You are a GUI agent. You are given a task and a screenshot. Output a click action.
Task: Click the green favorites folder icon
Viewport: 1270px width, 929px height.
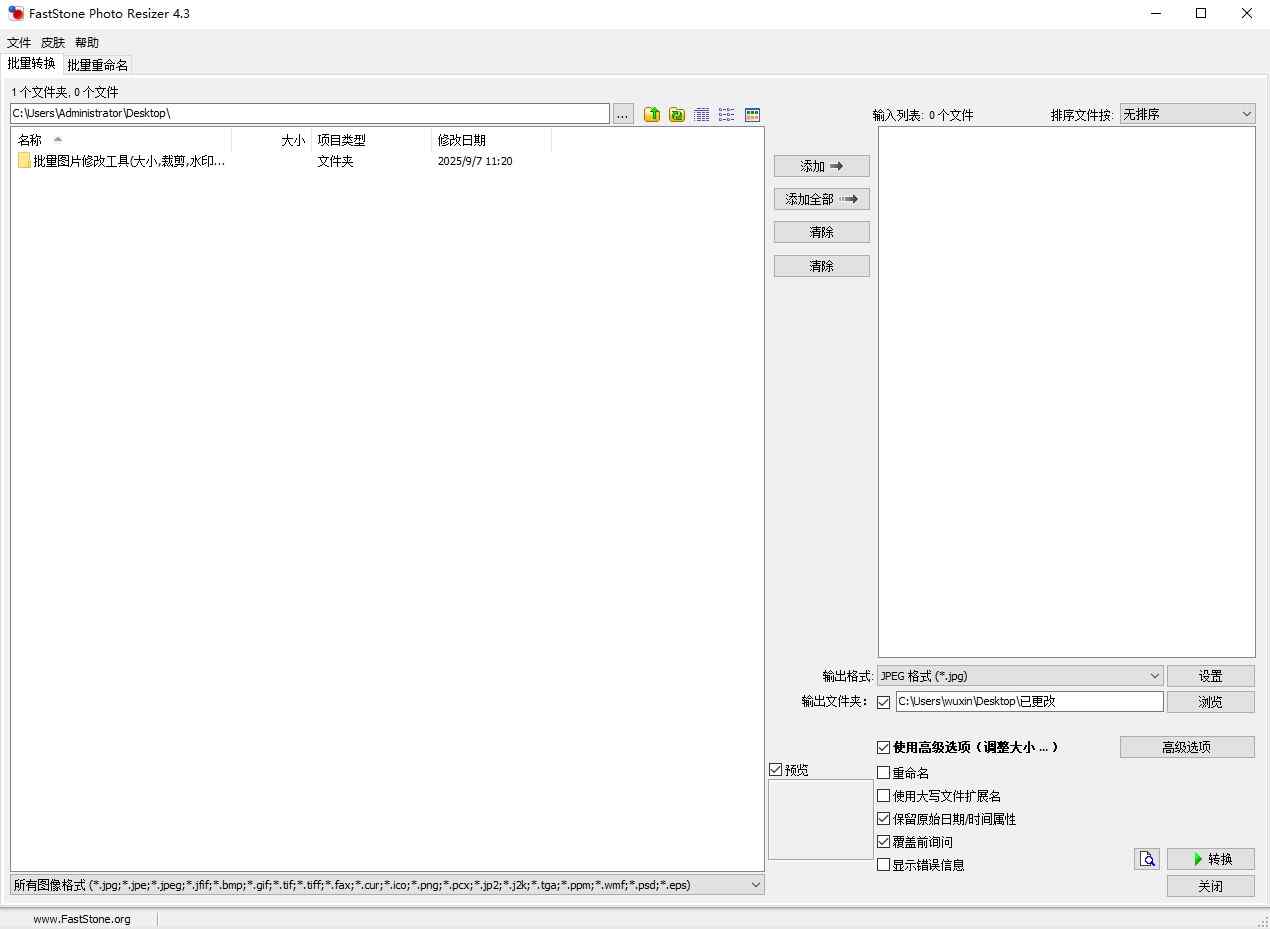[677, 115]
